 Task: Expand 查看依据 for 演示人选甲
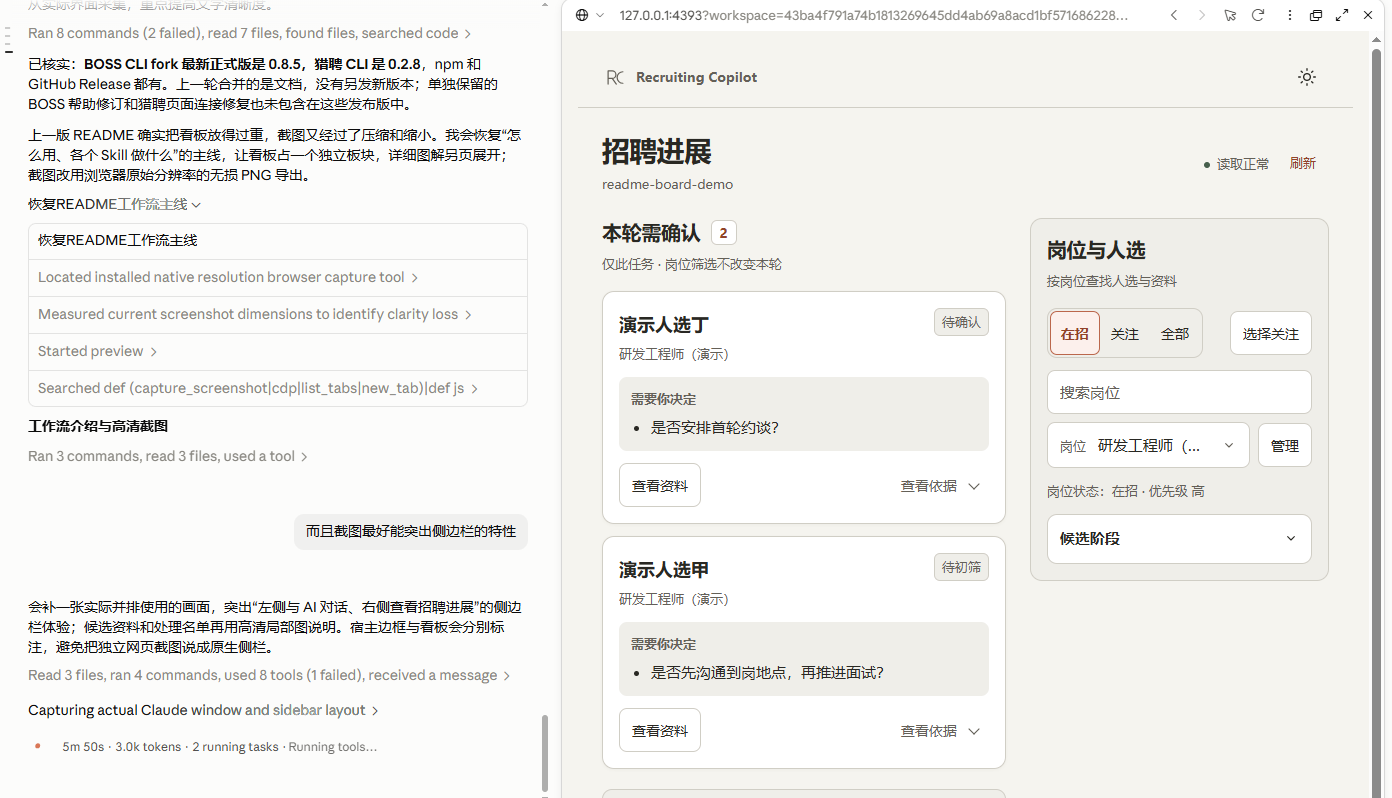940,731
